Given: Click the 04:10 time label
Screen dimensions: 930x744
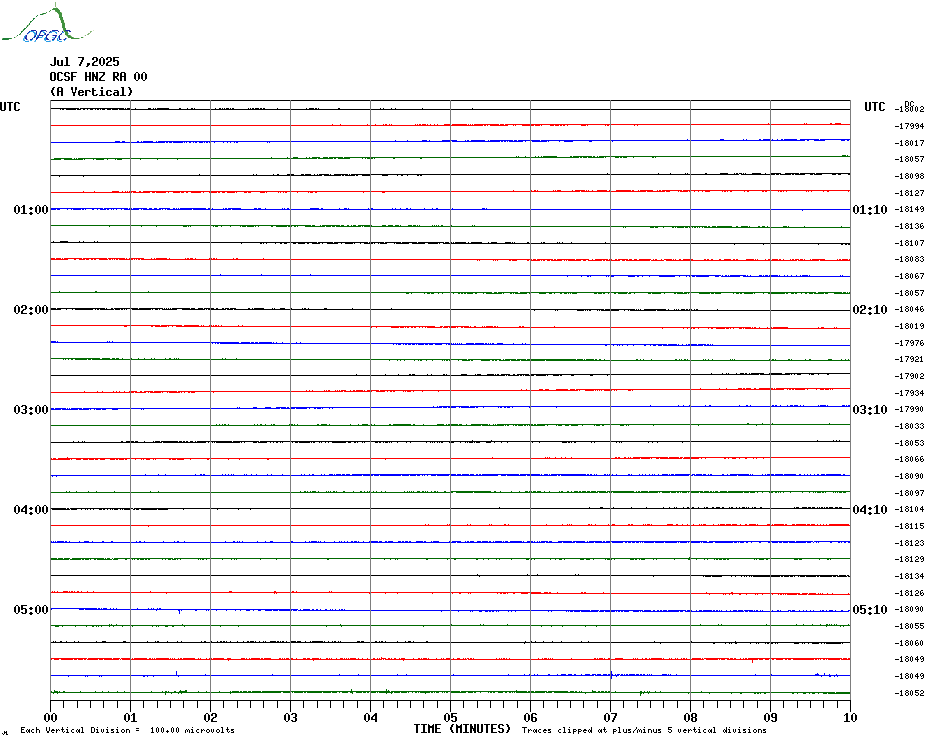Looking at the screenshot, I should 870,510.
